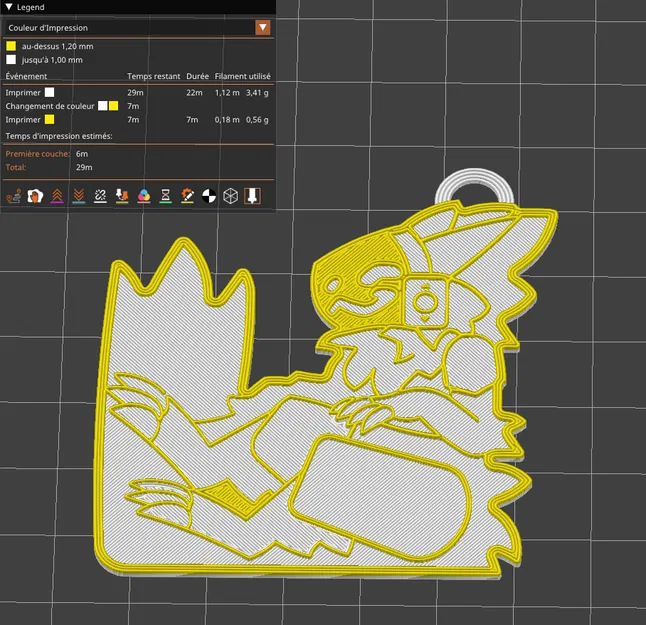Click the 'Changement de couleur' event row
Image resolution: width=646 pixels, height=625 pixels.
coord(138,106)
